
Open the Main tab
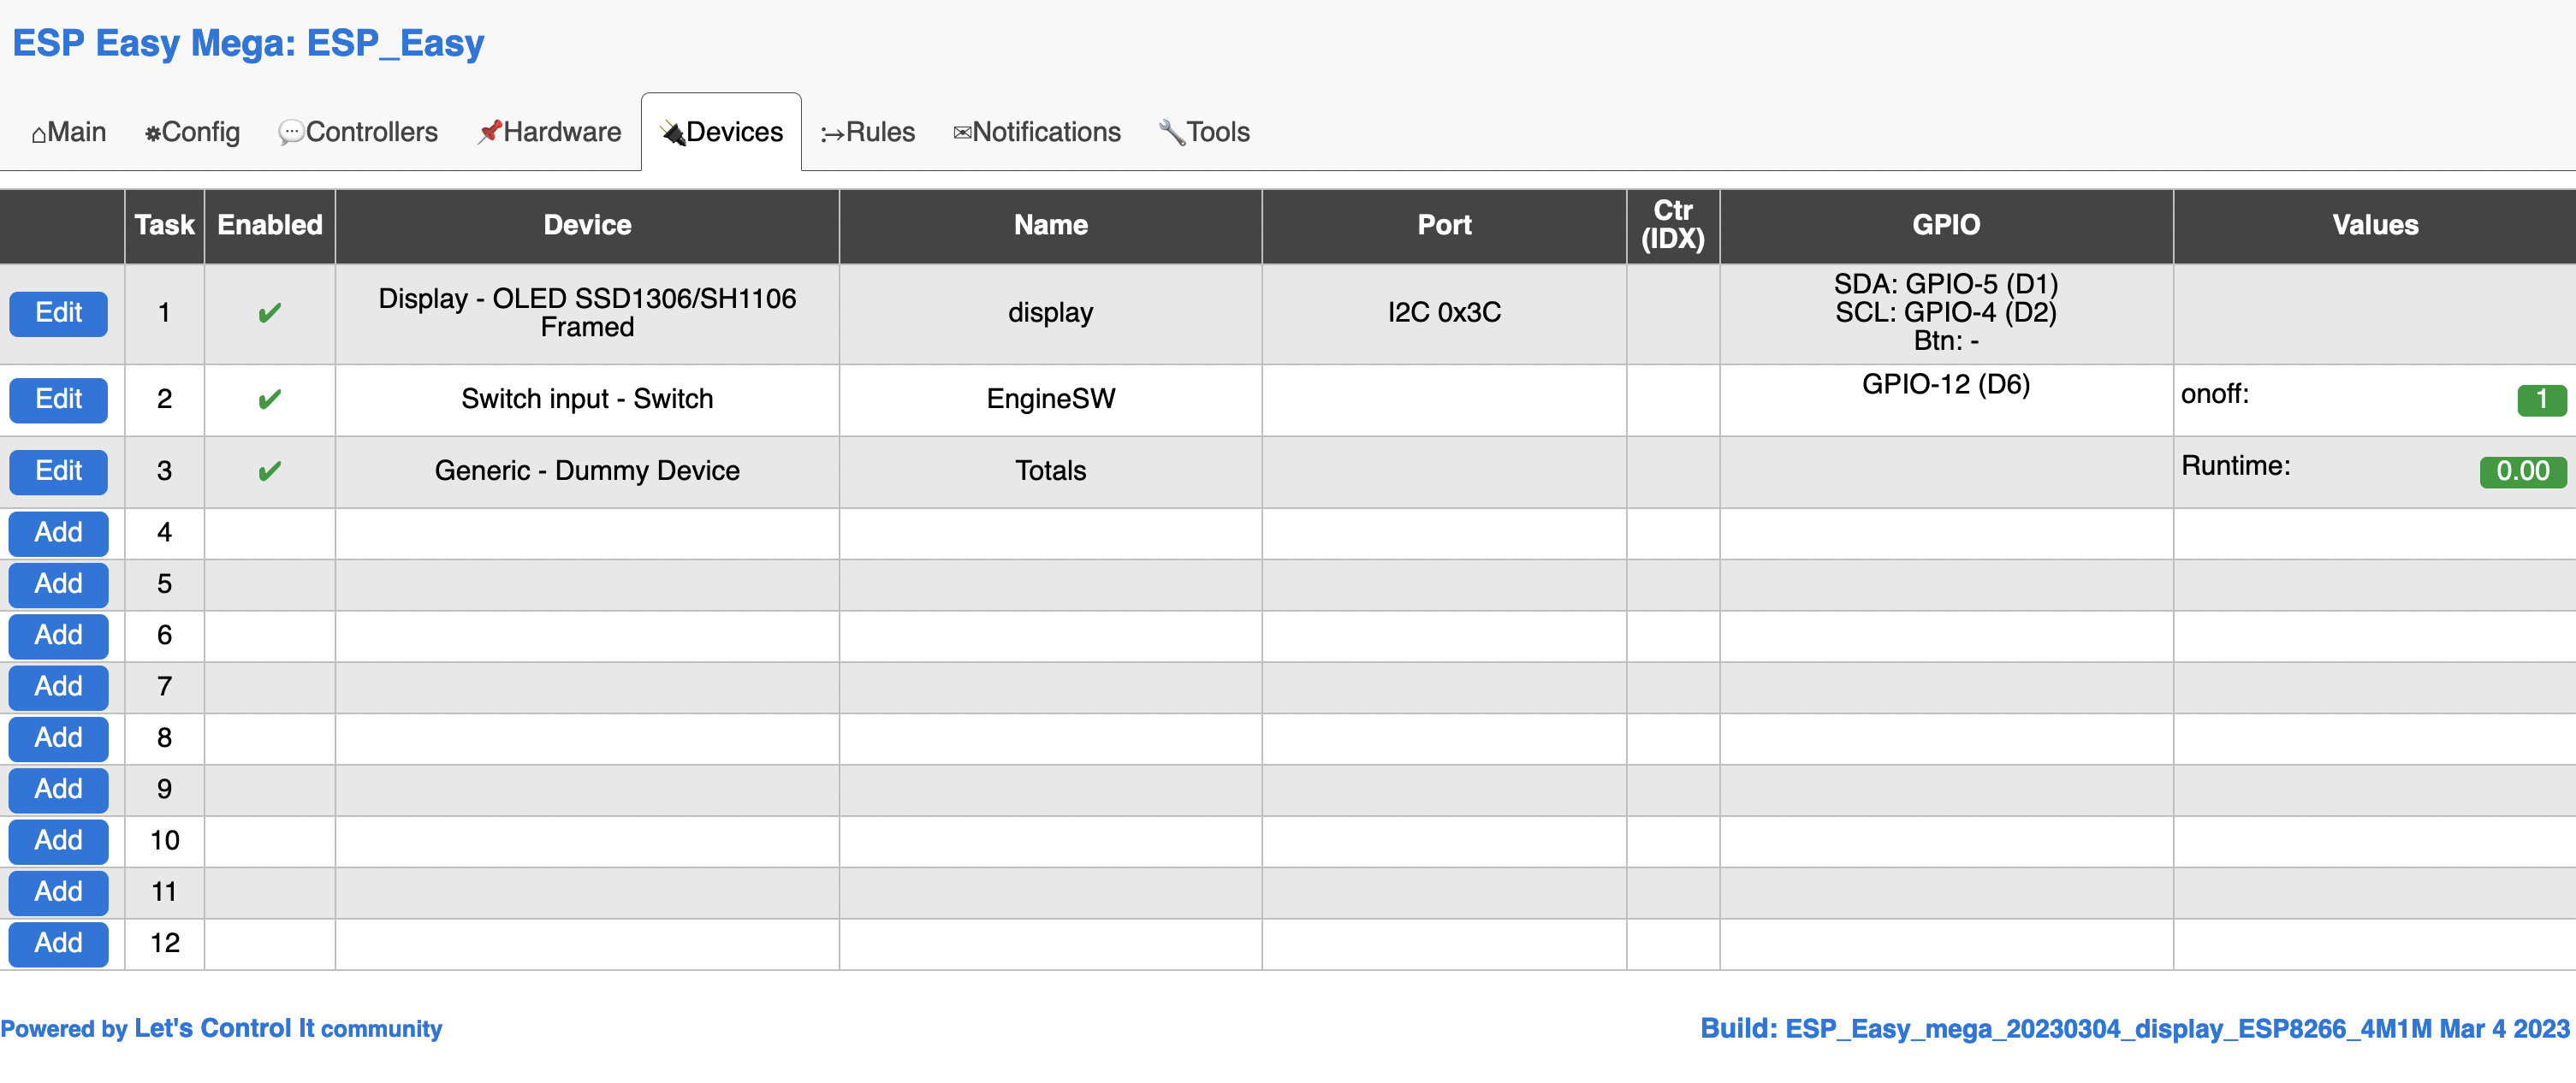tap(68, 132)
